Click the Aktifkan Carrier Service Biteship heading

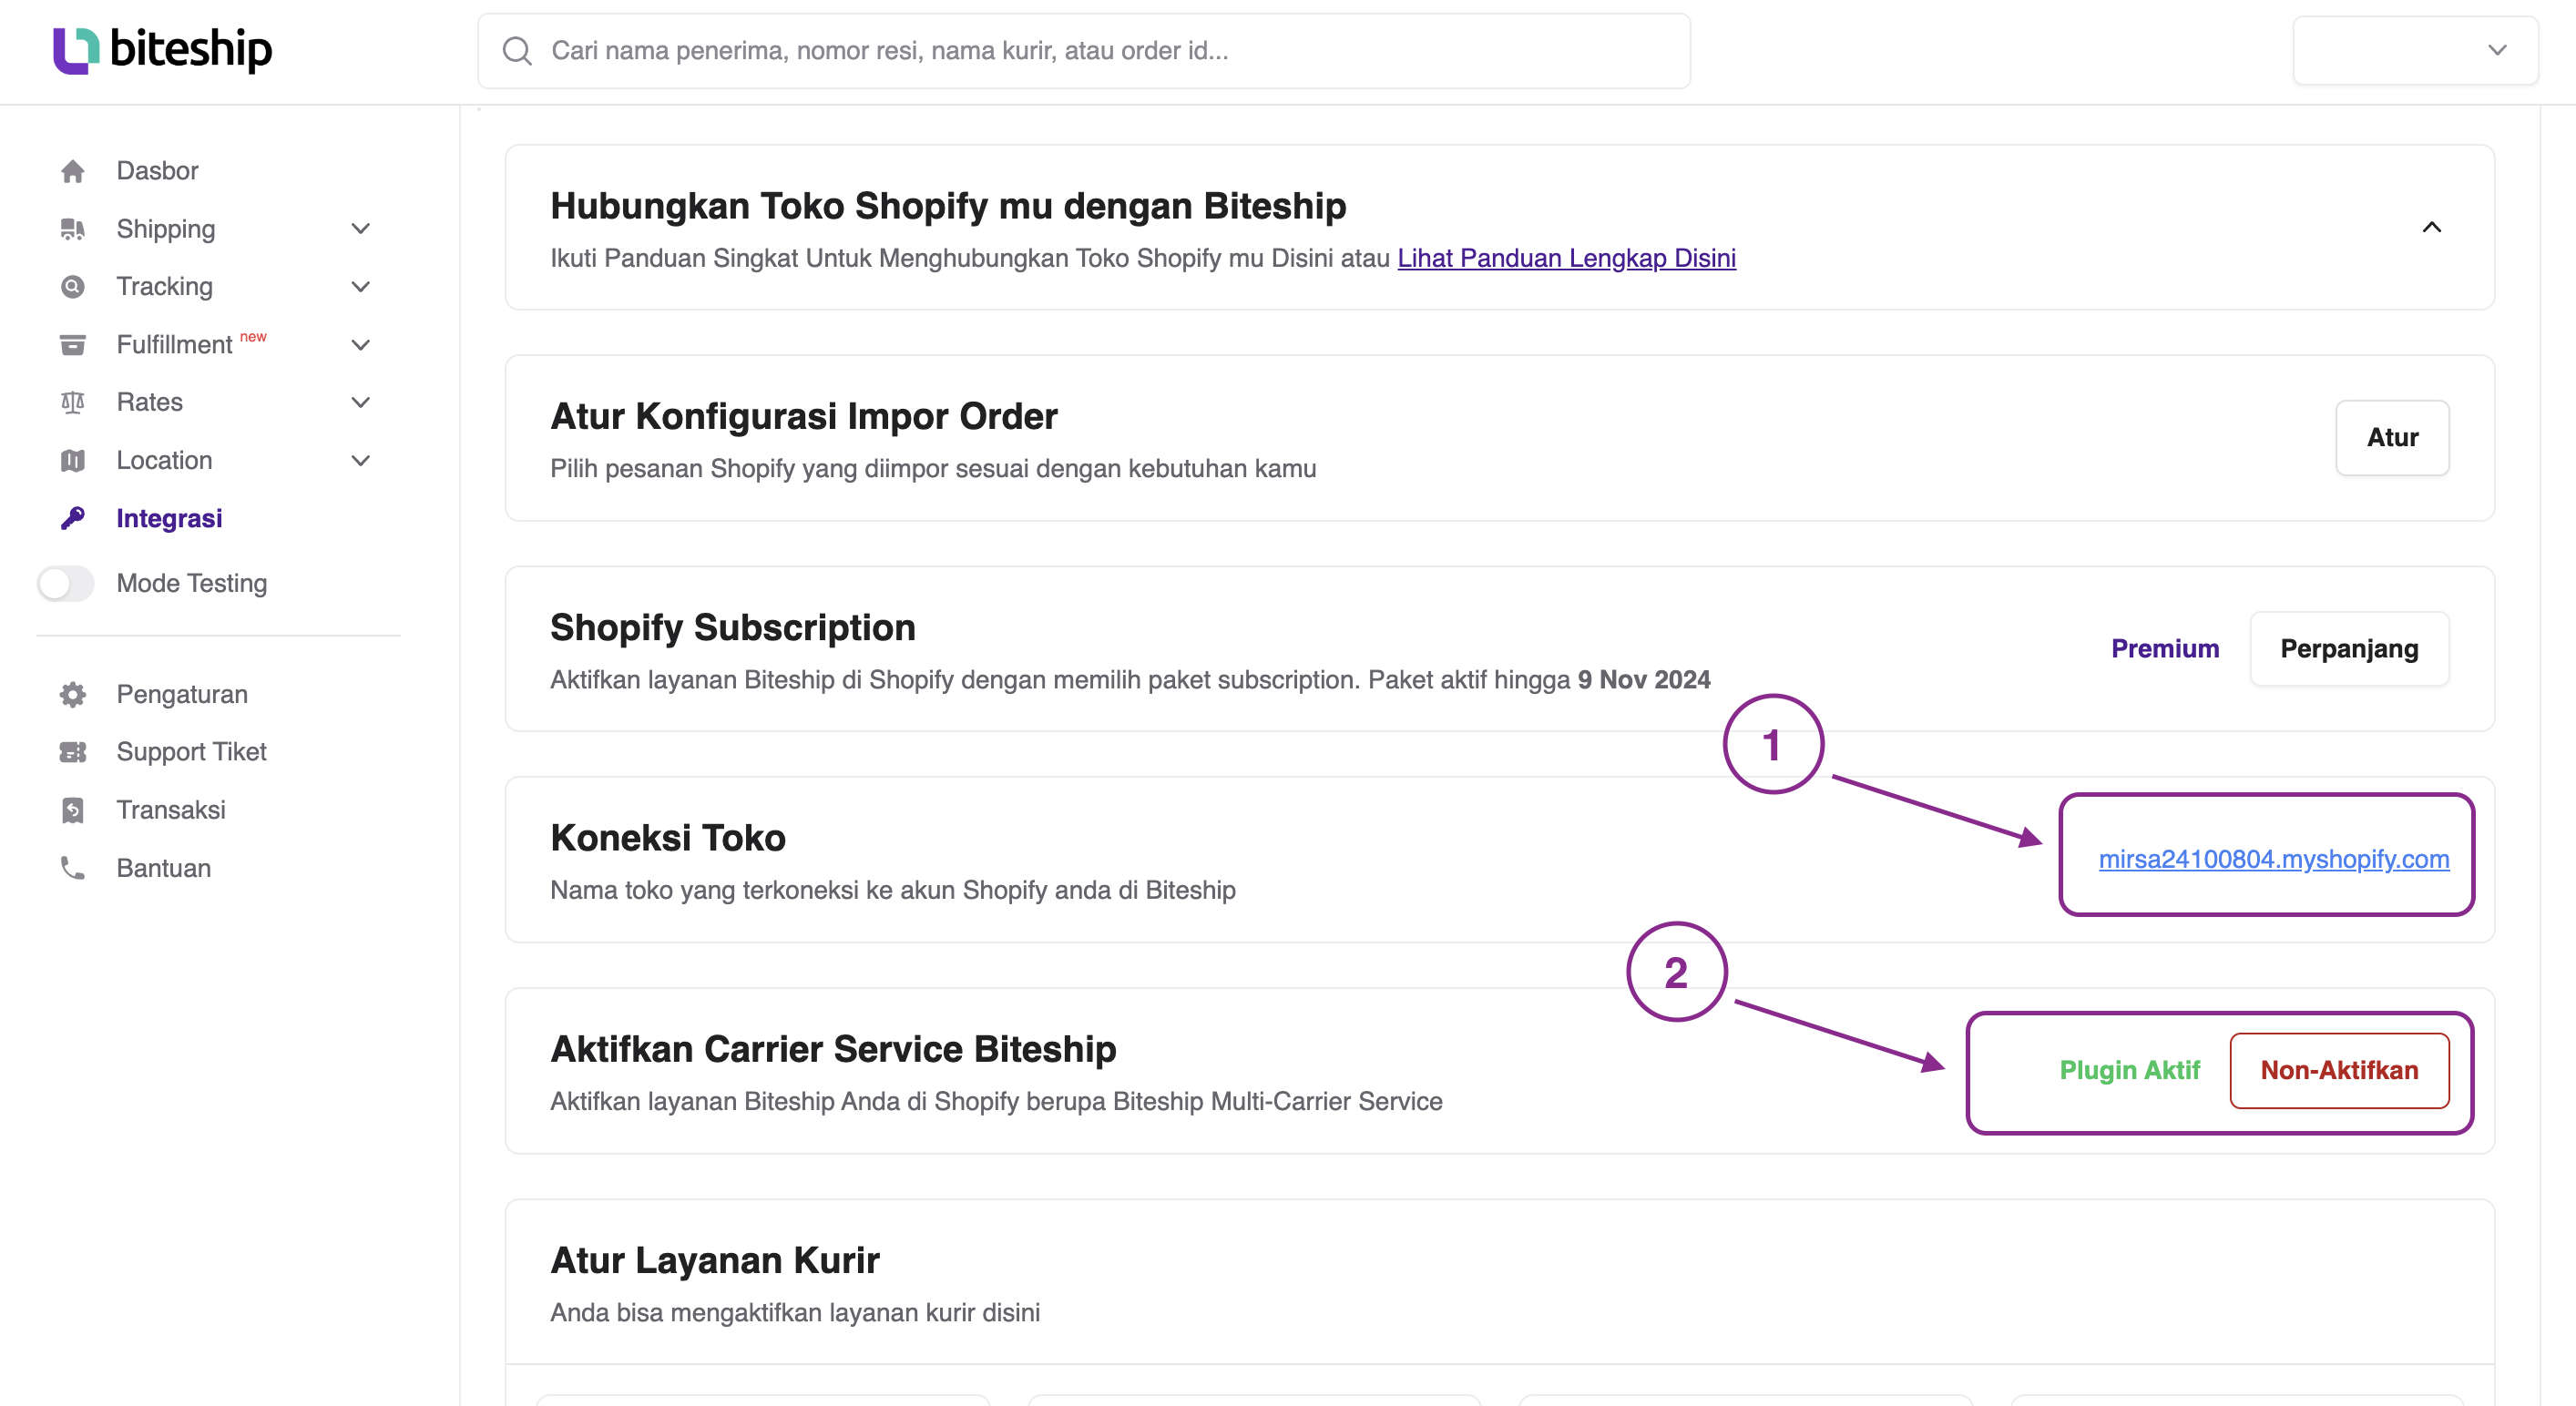833,1049
